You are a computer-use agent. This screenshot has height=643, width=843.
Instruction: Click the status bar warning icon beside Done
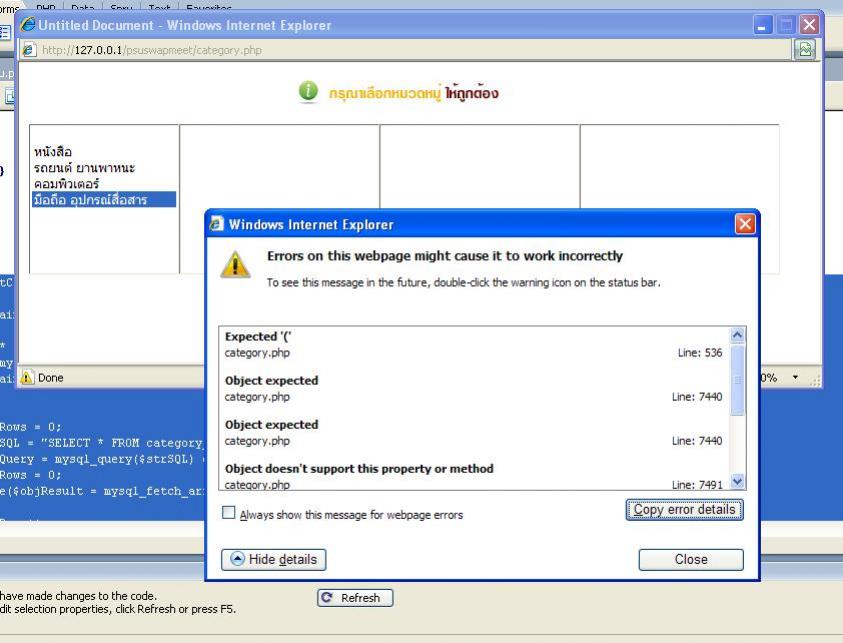coord(26,377)
